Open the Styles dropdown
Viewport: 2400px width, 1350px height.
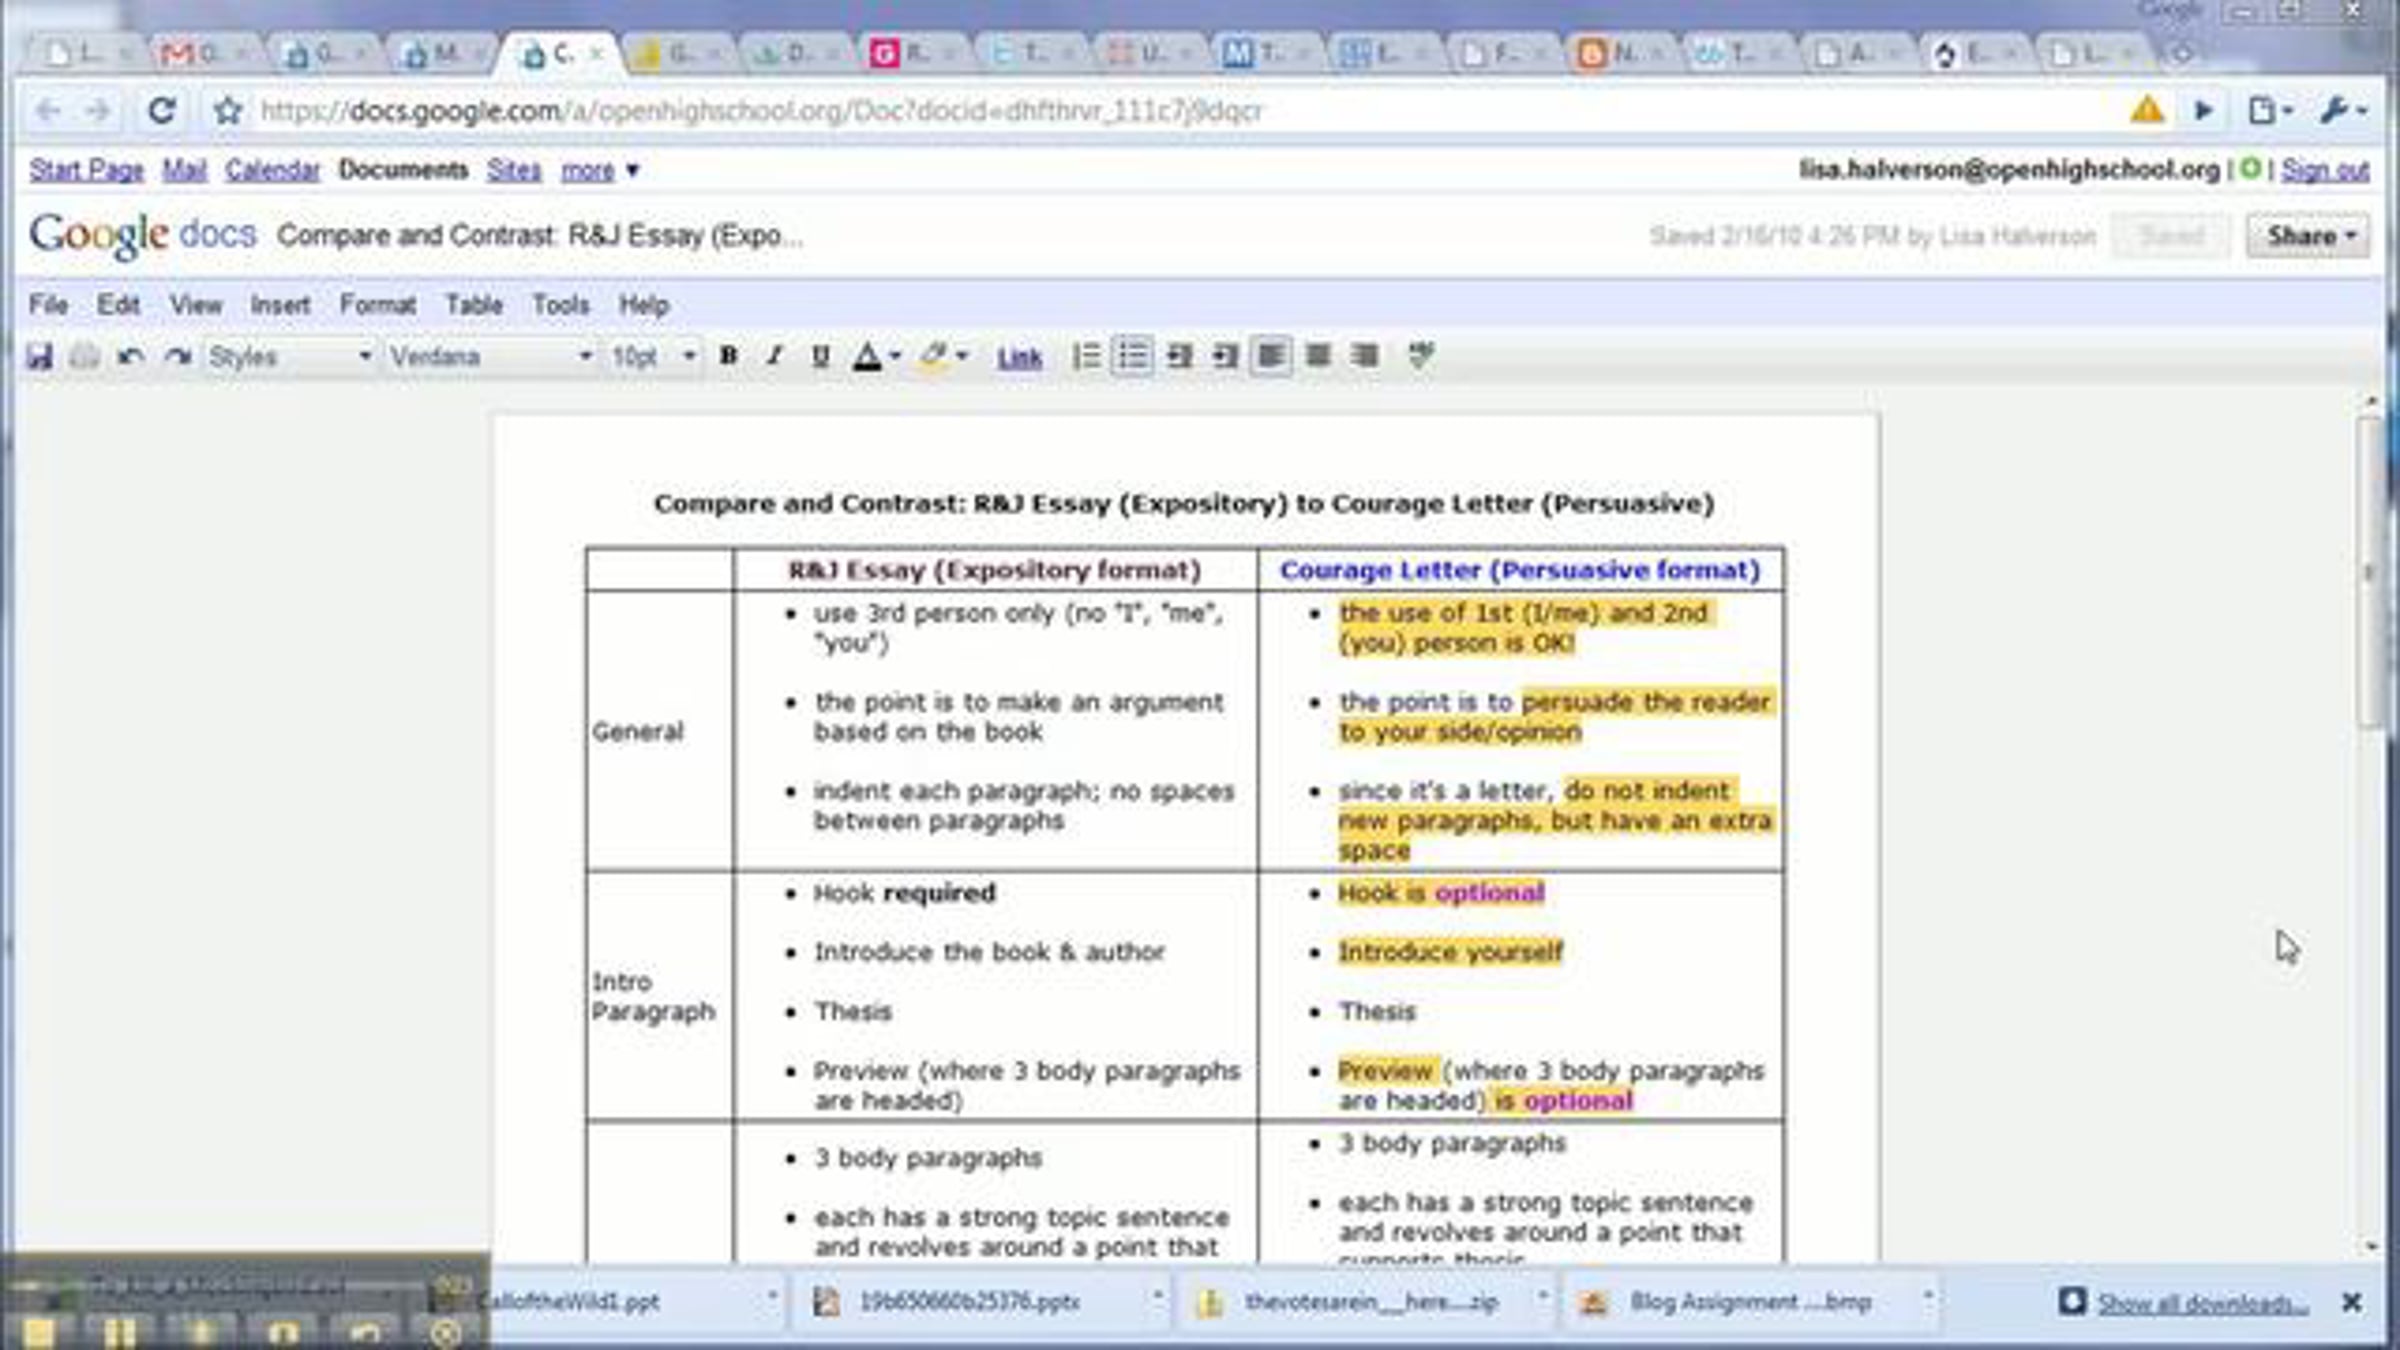coord(289,357)
